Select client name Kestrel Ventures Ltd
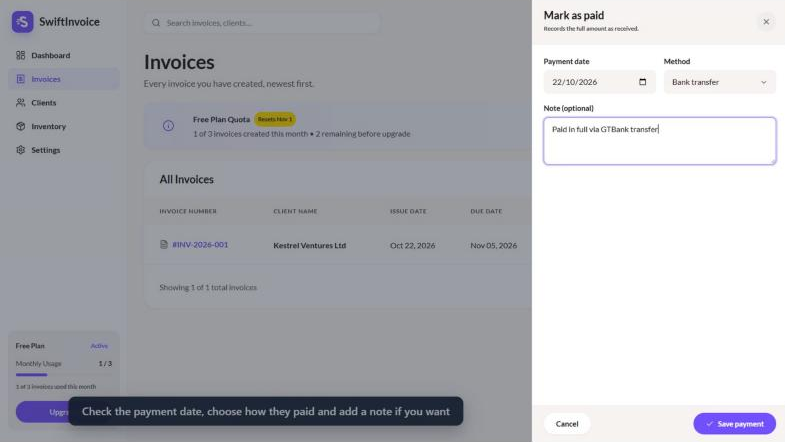Viewport: 785px width, 442px height. (x=309, y=245)
